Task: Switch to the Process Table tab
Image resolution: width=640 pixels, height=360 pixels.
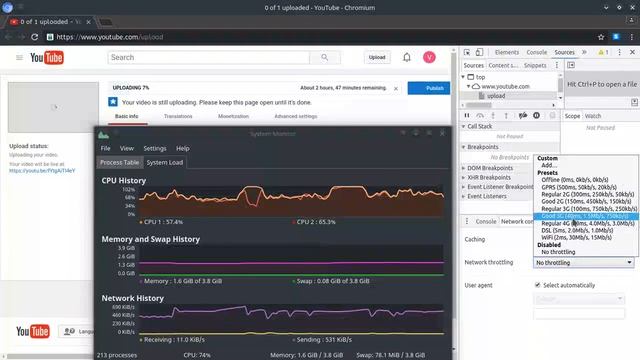Action: click(120, 162)
